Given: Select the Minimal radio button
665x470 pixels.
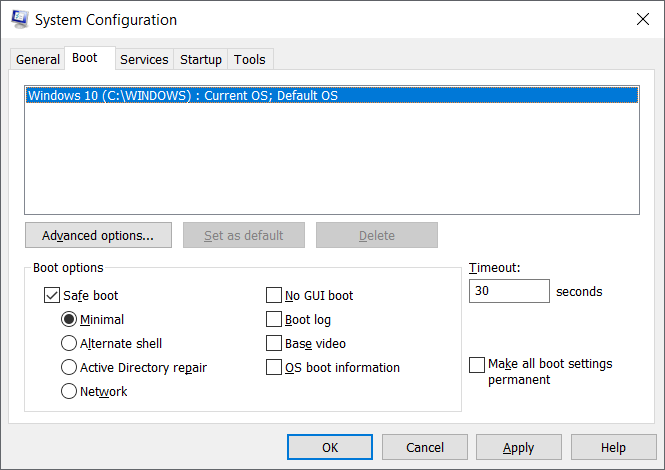Looking at the screenshot, I should tap(69, 320).
